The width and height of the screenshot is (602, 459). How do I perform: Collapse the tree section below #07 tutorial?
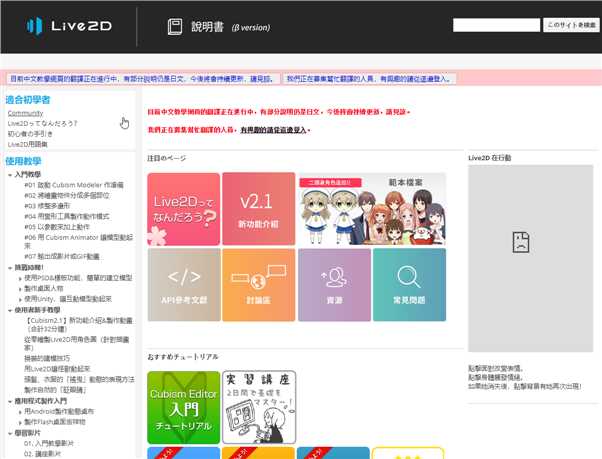(x=10, y=268)
